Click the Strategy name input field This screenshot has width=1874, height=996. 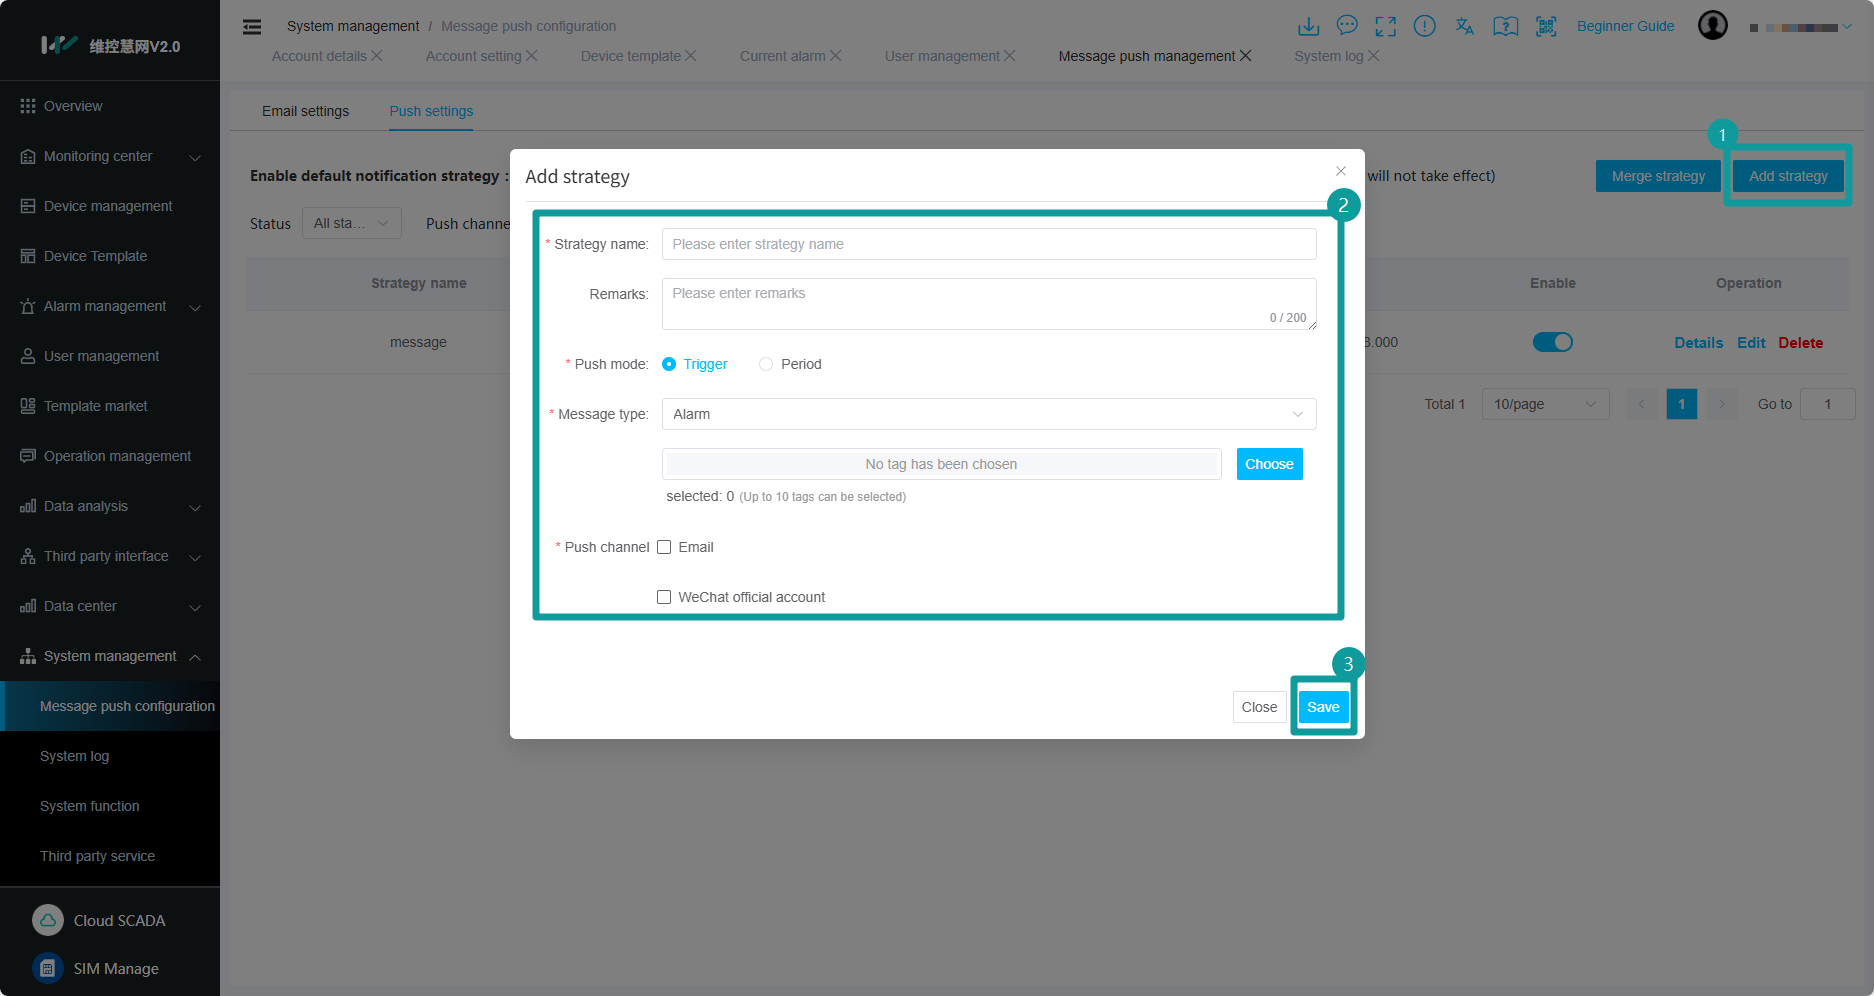[x=988, y=244]
